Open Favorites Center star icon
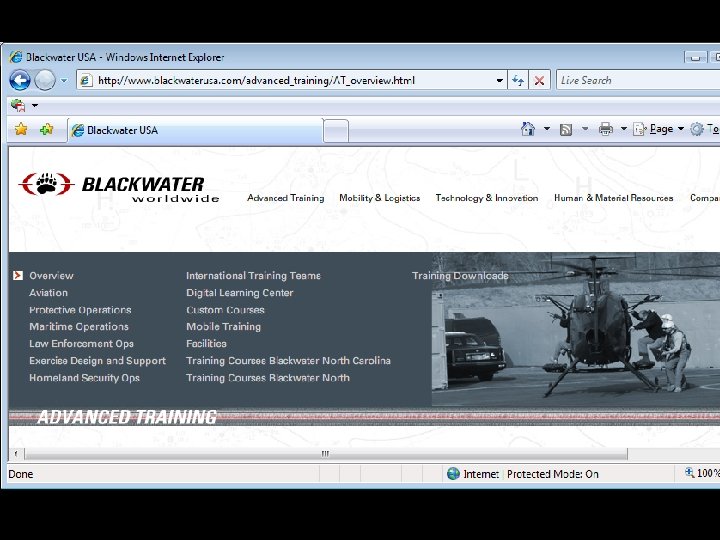 (x=21, y=130)
